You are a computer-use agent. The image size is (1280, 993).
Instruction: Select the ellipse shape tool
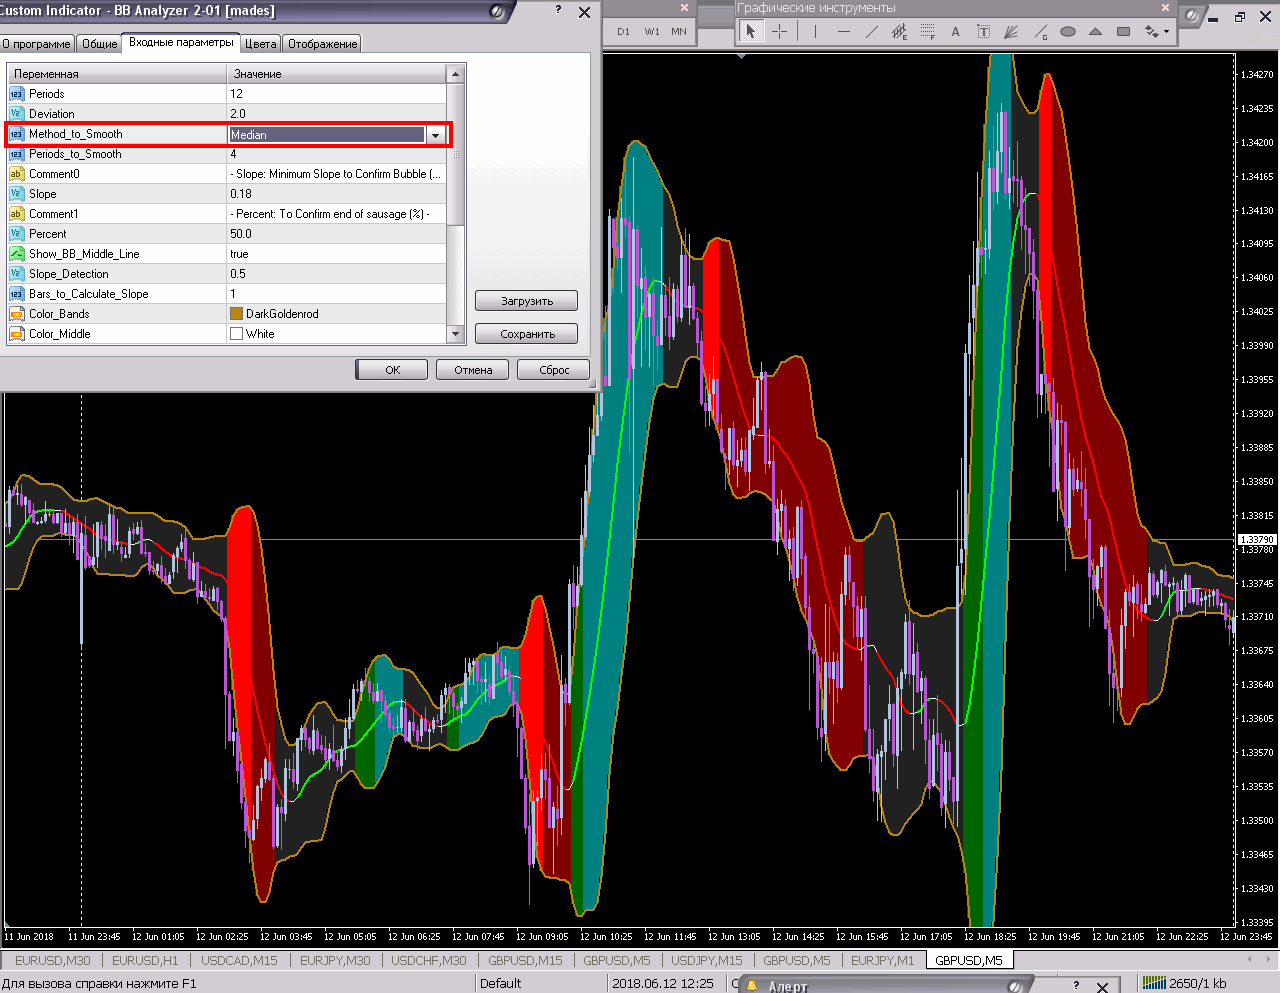pos(1067,31)
